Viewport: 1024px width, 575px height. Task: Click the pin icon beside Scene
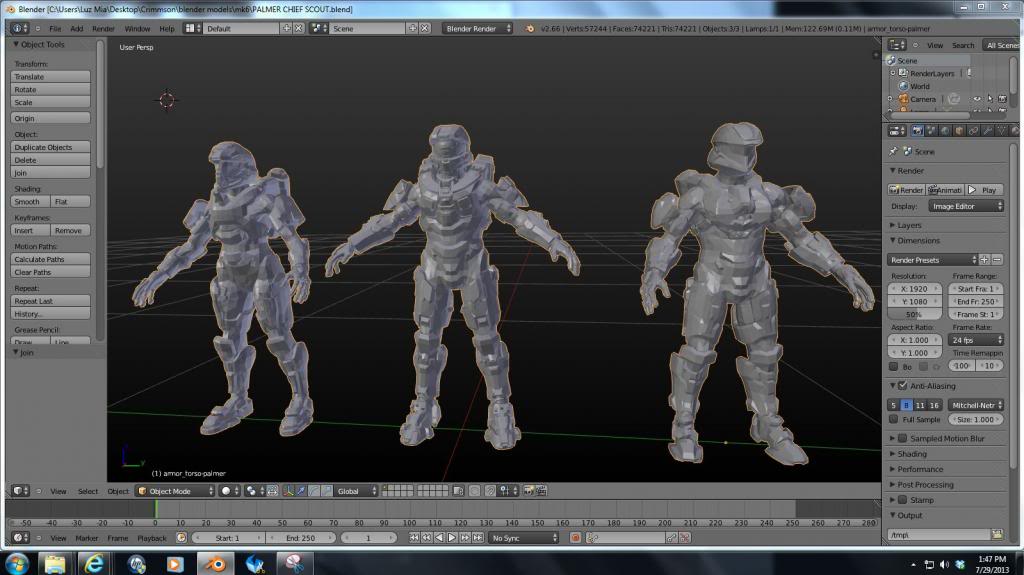pyautogui.click(x=893, y=152)
